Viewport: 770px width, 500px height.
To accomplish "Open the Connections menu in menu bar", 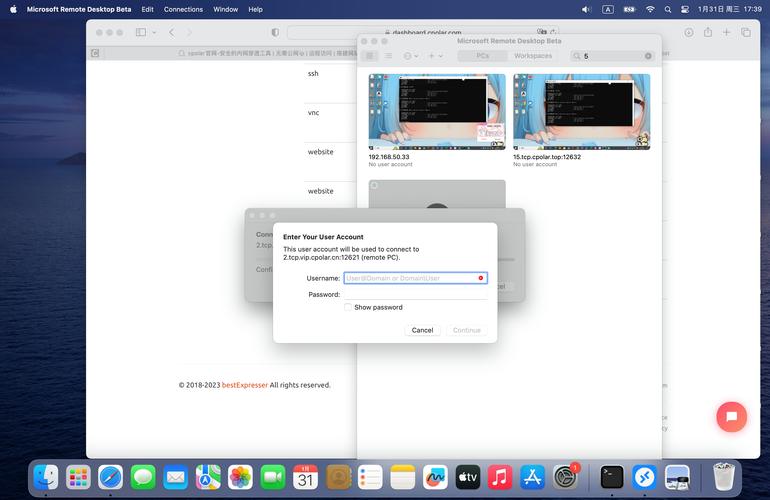I will pyautogui.click(x=183, y=9).
